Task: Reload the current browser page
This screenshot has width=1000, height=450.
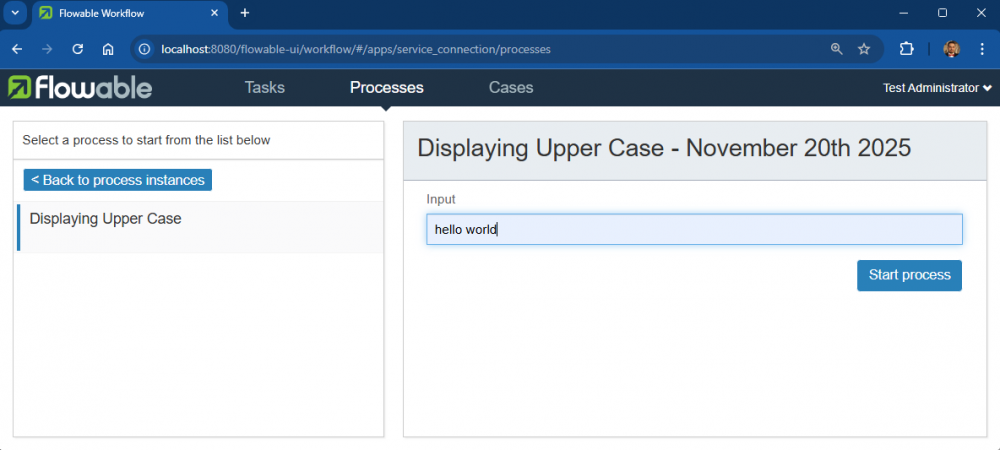Action: click(x=77, y=49)
